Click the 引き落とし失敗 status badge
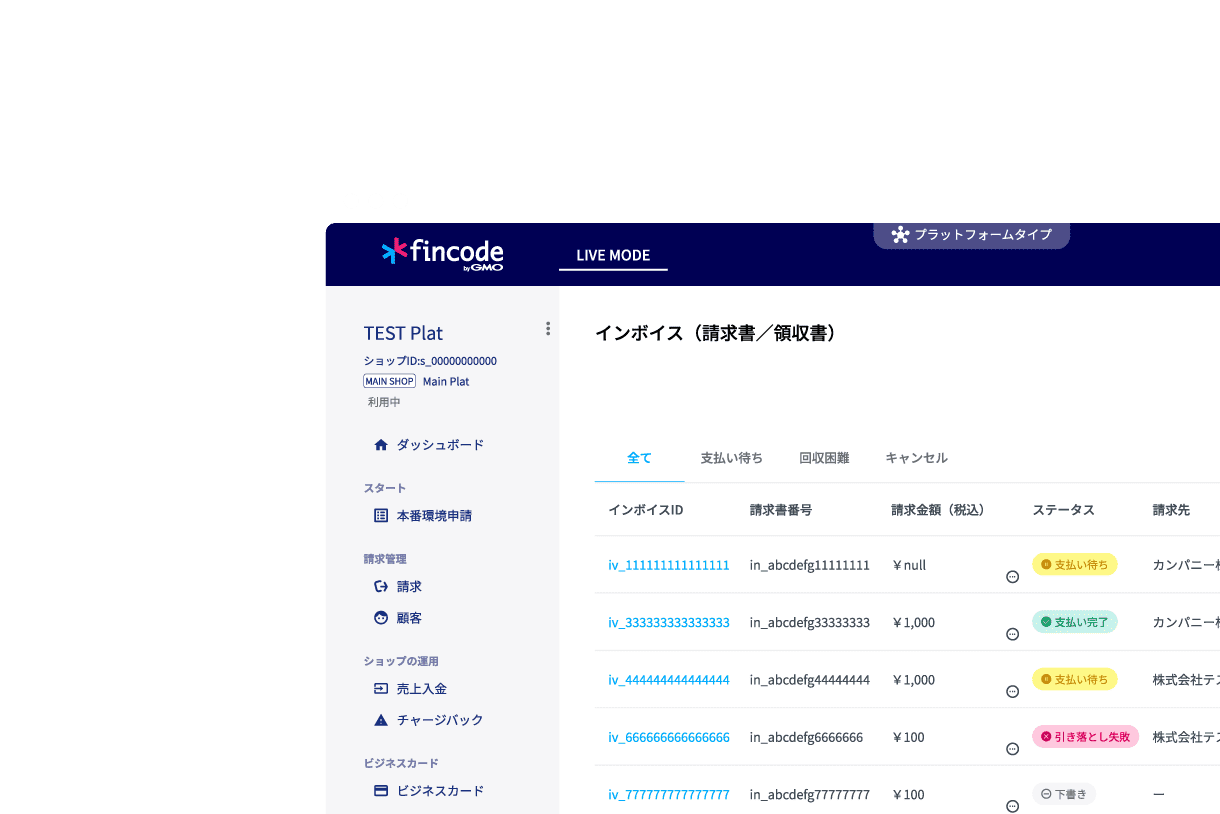 click(1085, 736)
